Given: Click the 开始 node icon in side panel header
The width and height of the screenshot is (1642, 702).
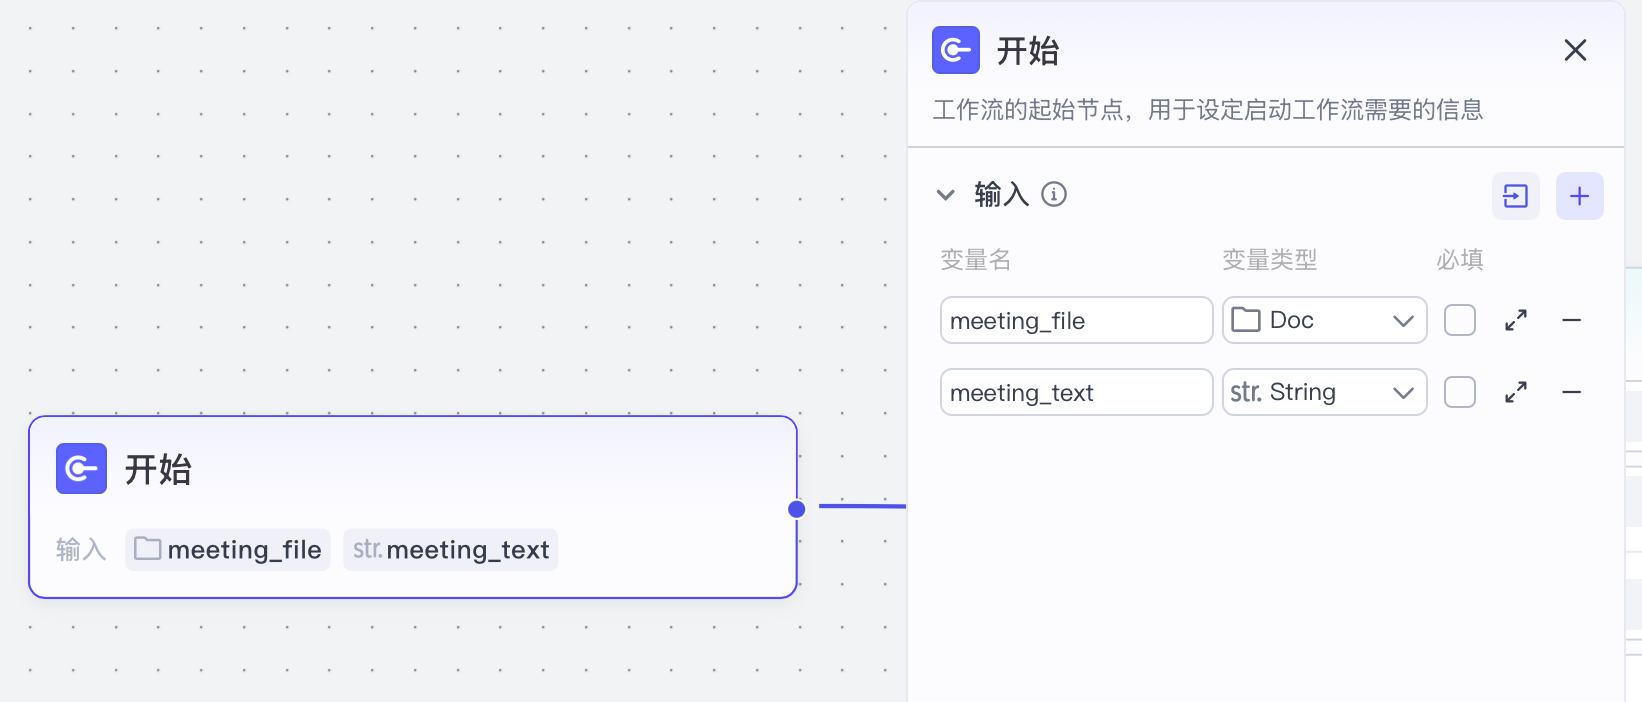Looking at the screenshot, I should 955,50.
